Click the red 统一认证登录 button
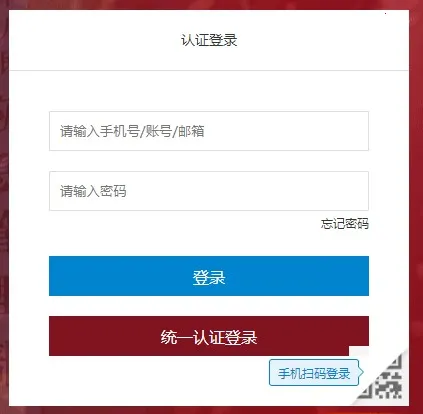The height and width of the screenshot is (414, 423). (209, 336)
